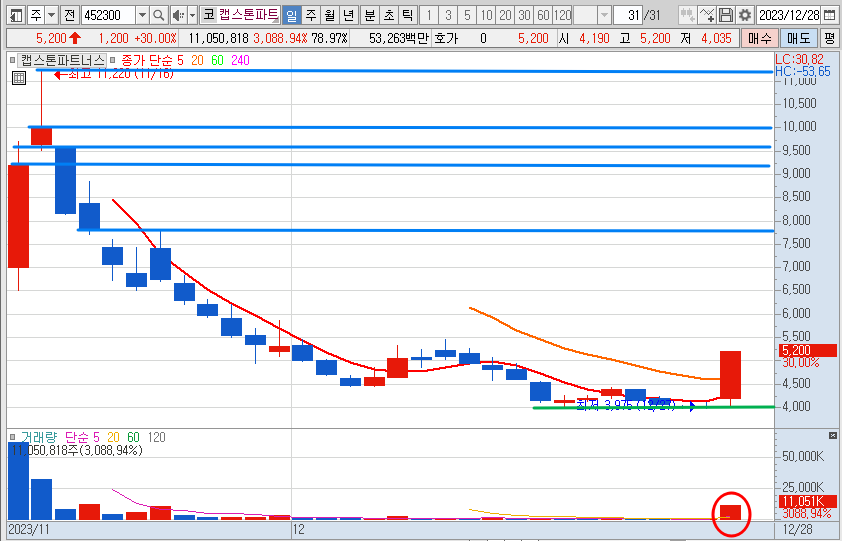Viewport: 842px width, 541px height.
Task: Click the data grid icon on chart
Action: 19,78
